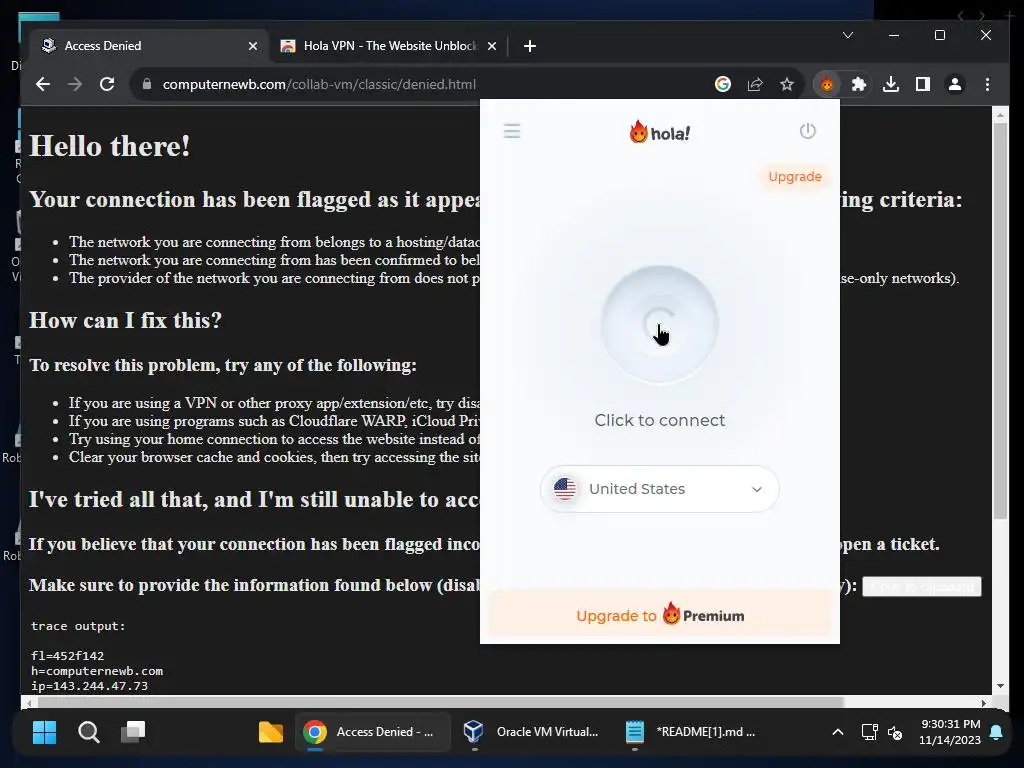1024x768 pixels.
Task: Click the round connect button
Action: tap(660, 324)
